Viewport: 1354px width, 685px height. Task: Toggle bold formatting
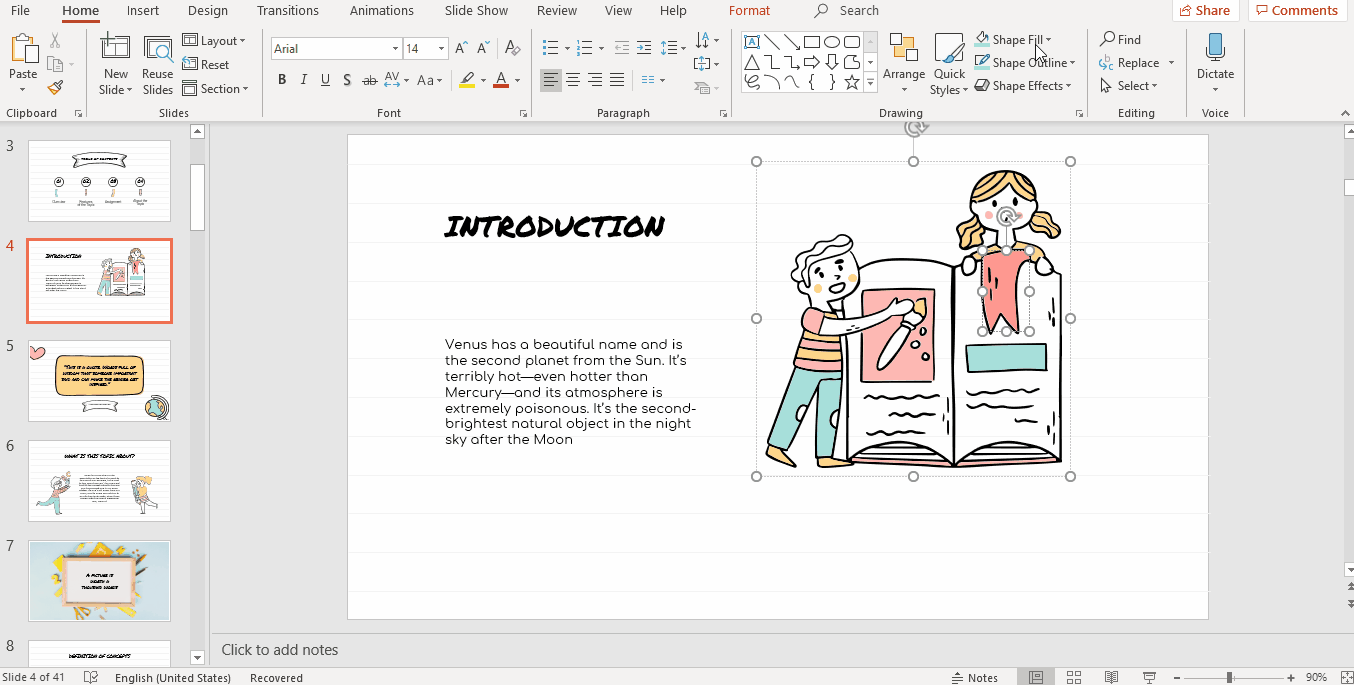coord(282,79)
